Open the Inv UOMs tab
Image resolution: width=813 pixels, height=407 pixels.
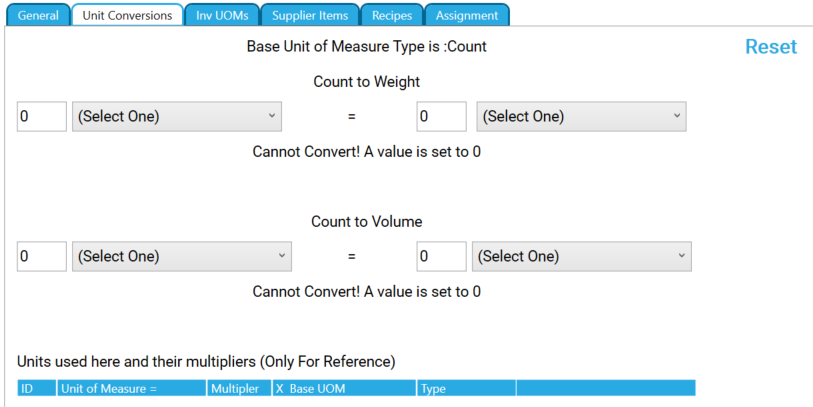pos(223,15)
